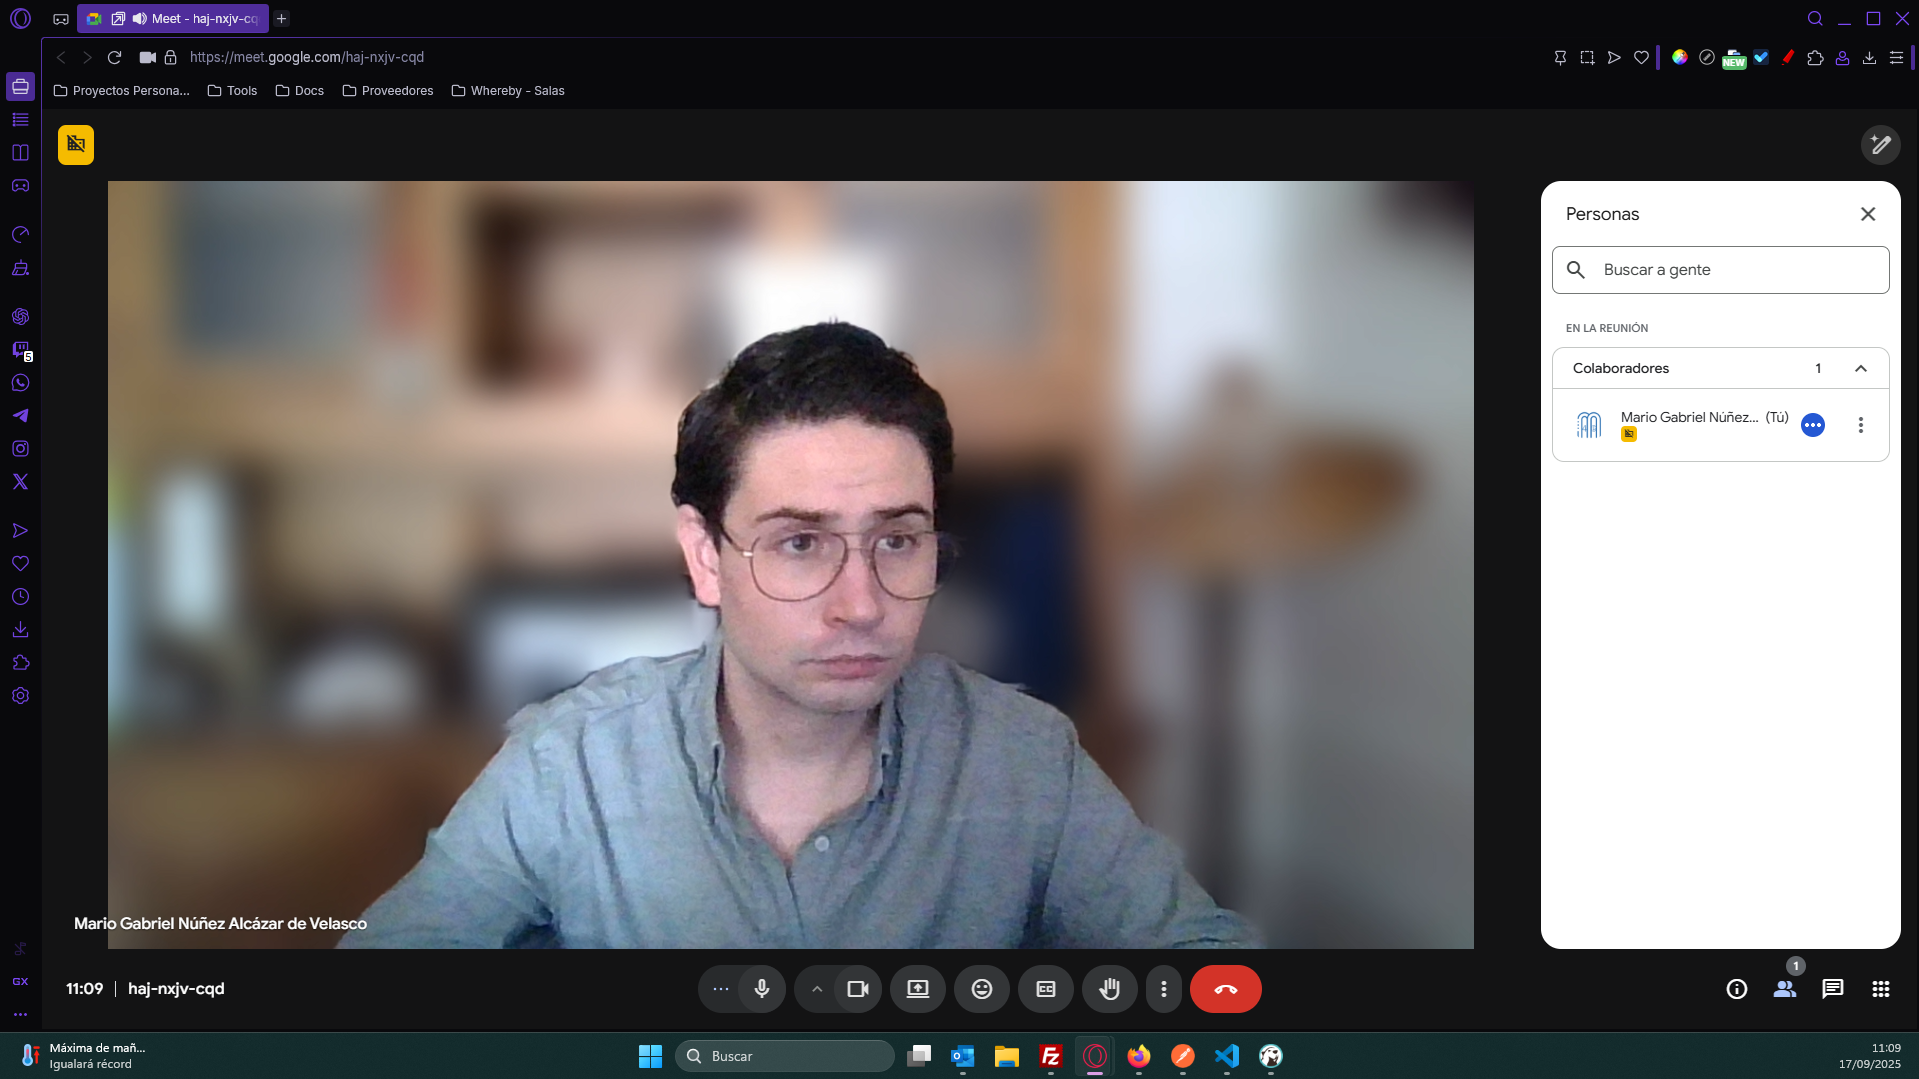Open Visual Studio Code from the taskbar
This screenshot has width=1919, height=1079.
[1226, 1056]
